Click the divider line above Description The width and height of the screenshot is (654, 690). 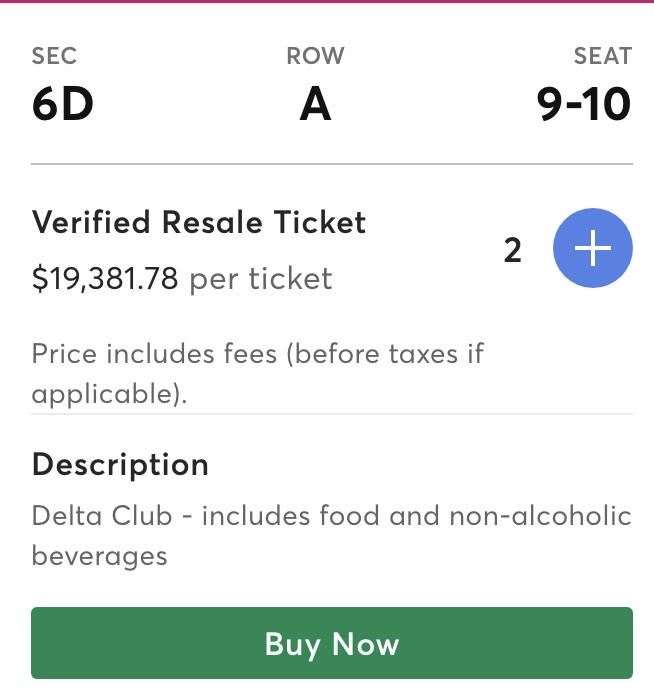pyautogui.click(x=332, y=413)
